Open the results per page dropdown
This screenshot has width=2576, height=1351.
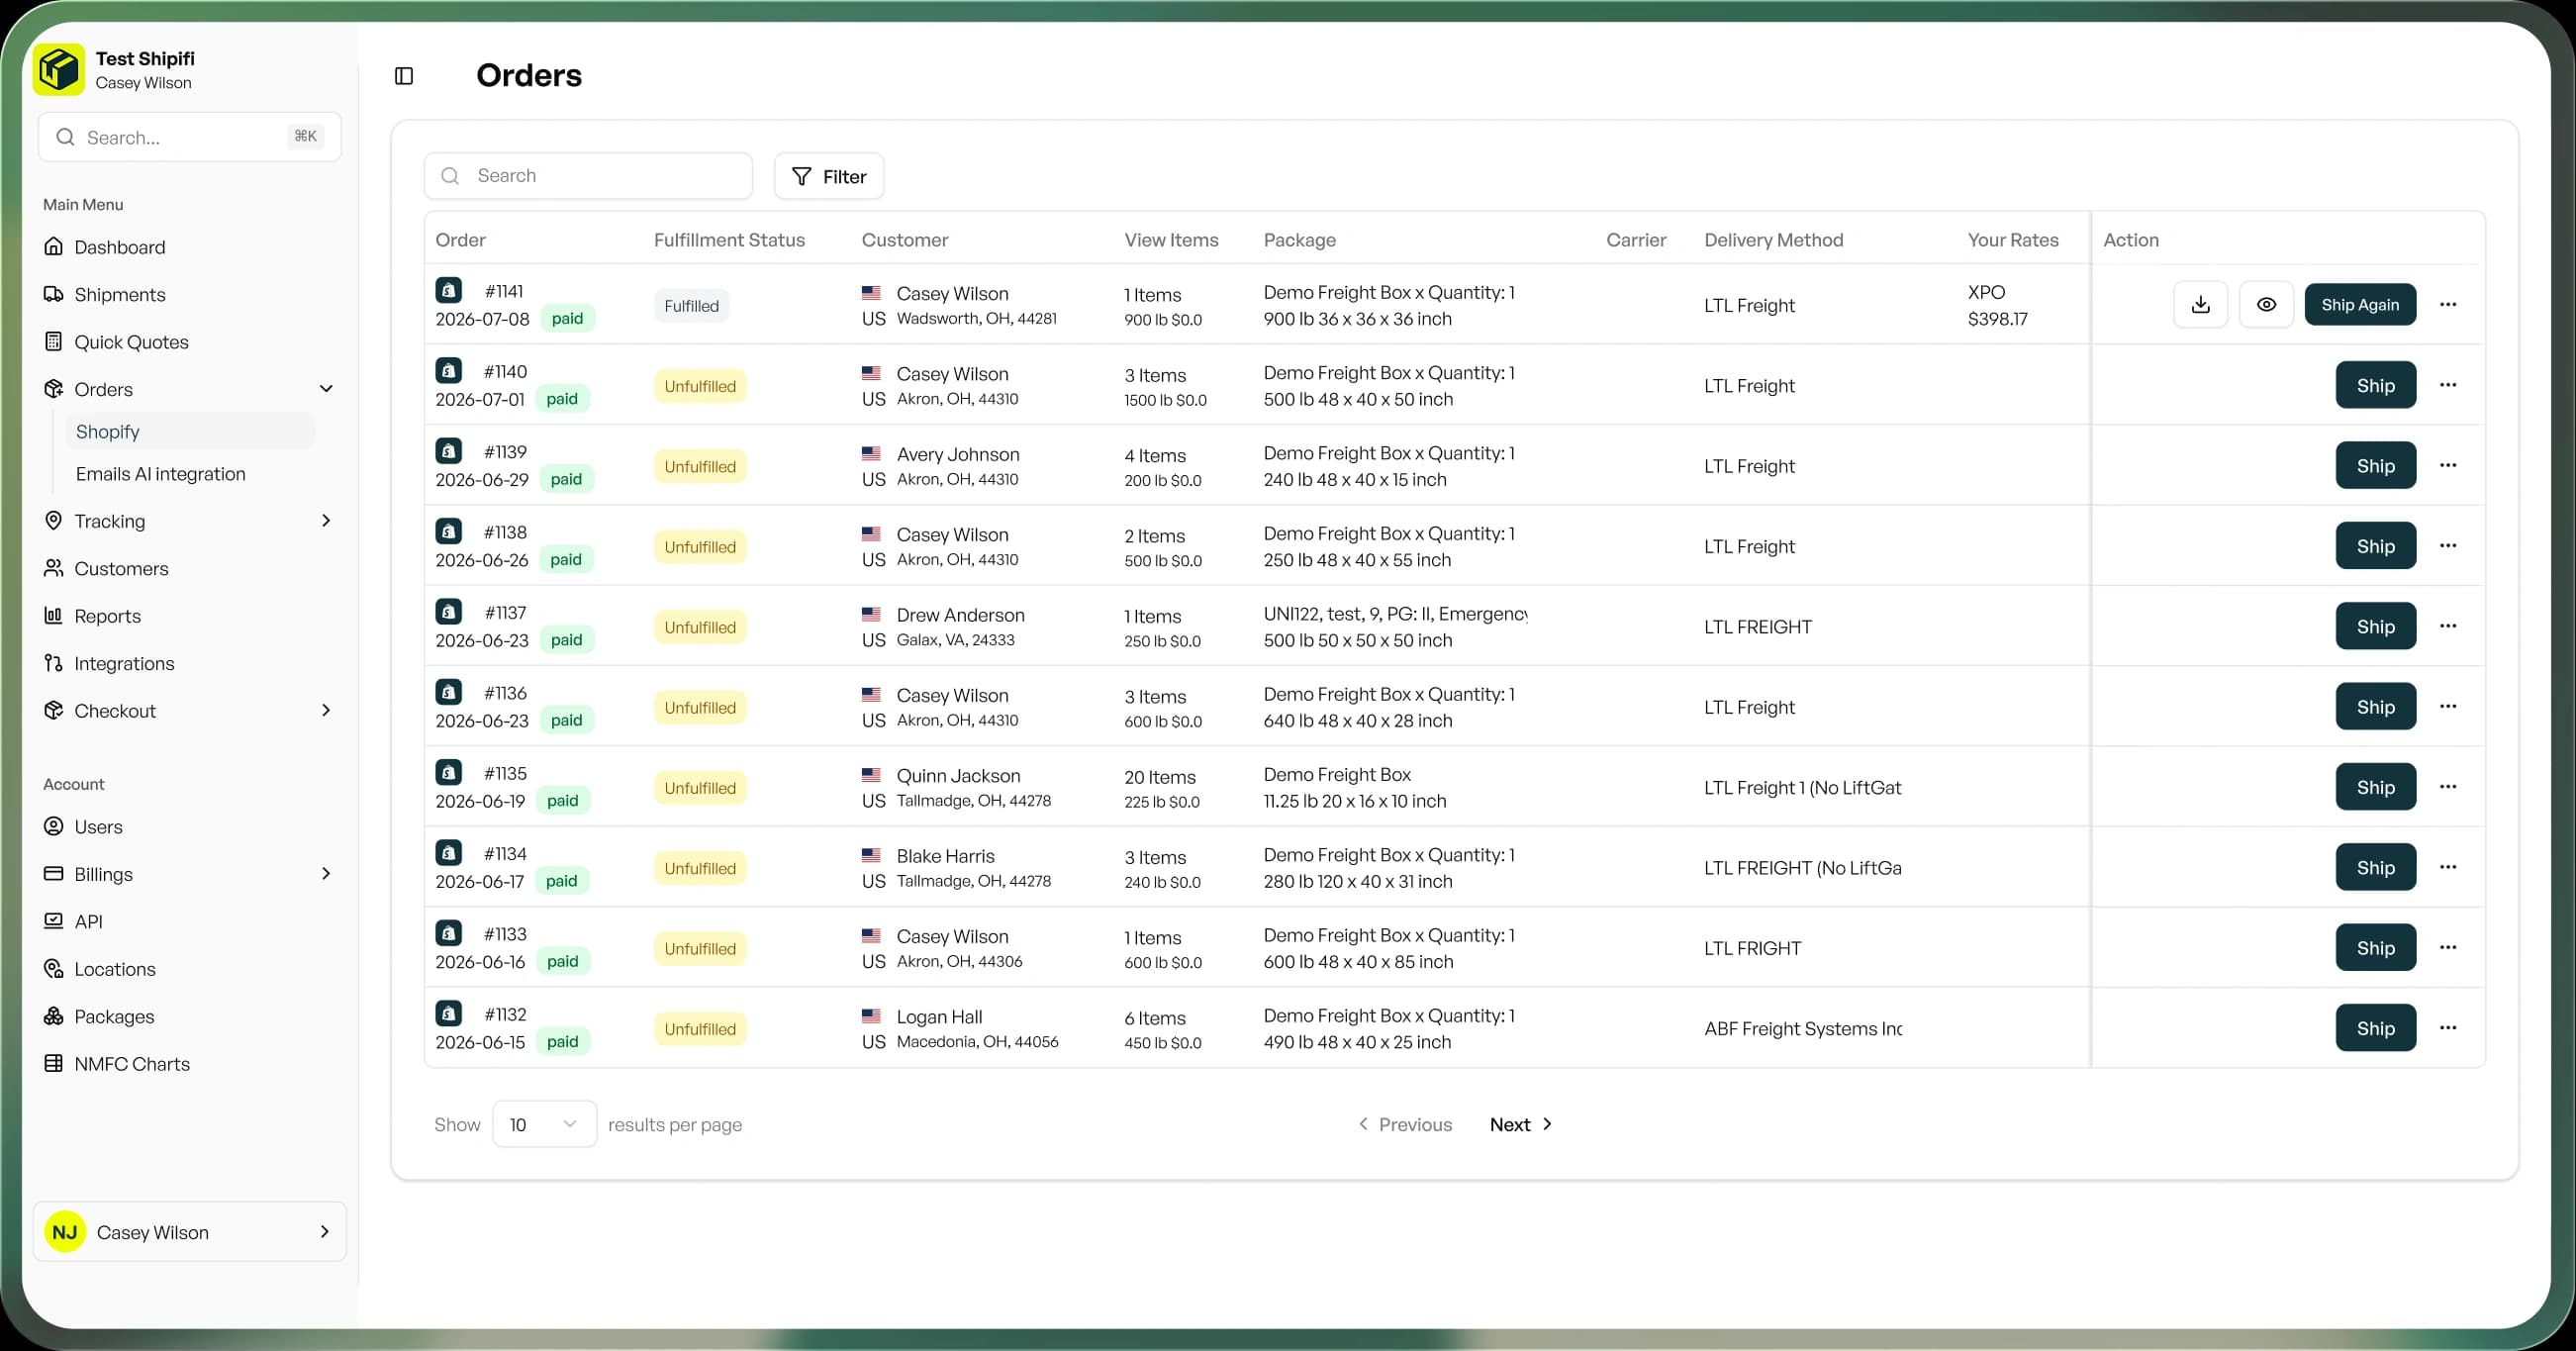tap(544, 1124)
